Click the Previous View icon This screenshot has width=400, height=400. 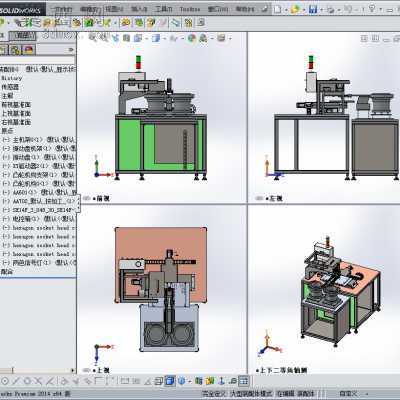point(116,38)
